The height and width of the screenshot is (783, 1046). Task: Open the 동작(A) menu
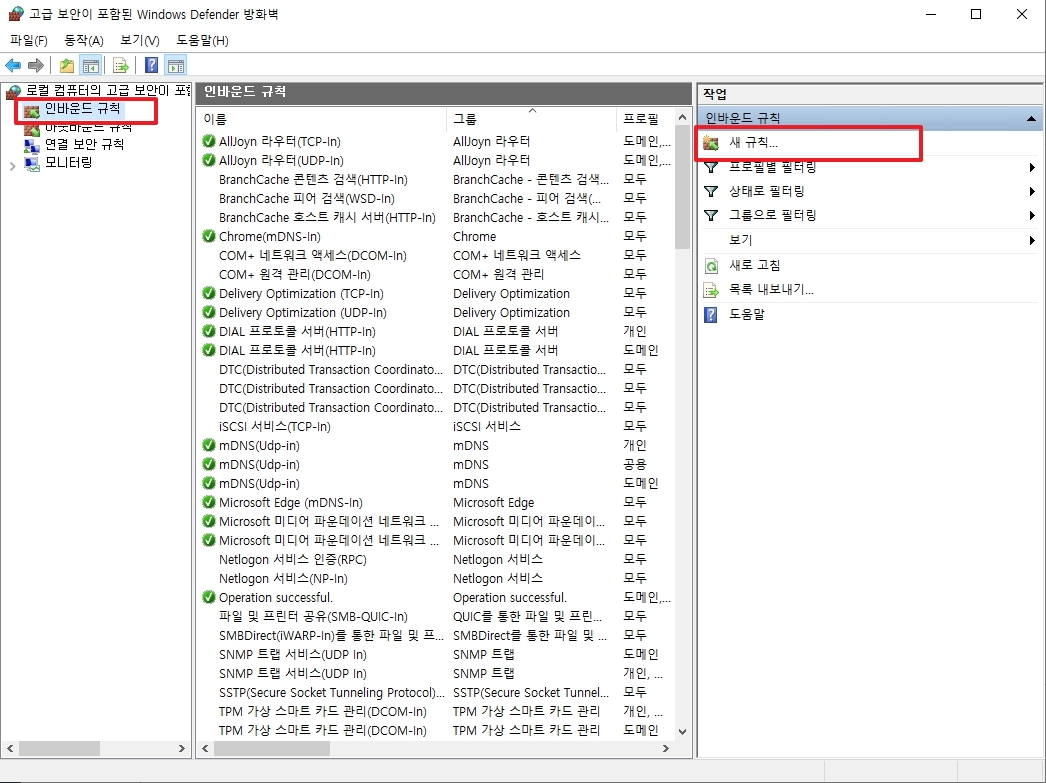pyautogui.click(x=84, y=41)
